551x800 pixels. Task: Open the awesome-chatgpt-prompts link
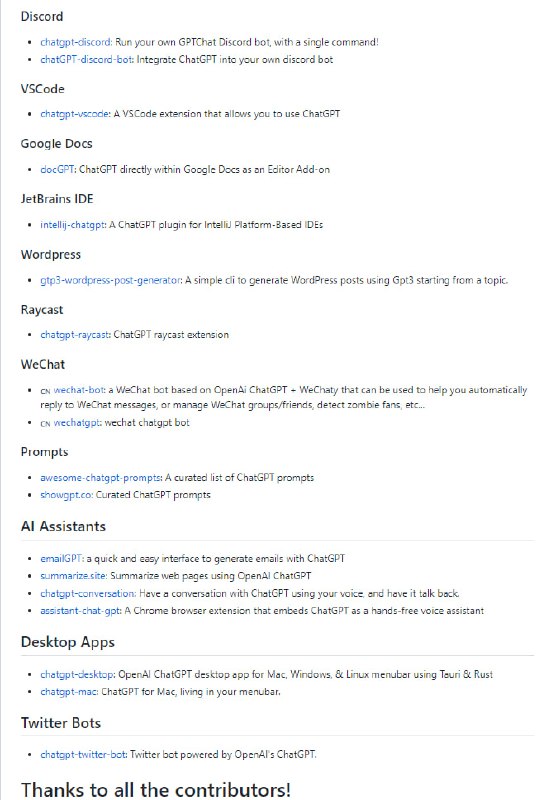point(101,478)
